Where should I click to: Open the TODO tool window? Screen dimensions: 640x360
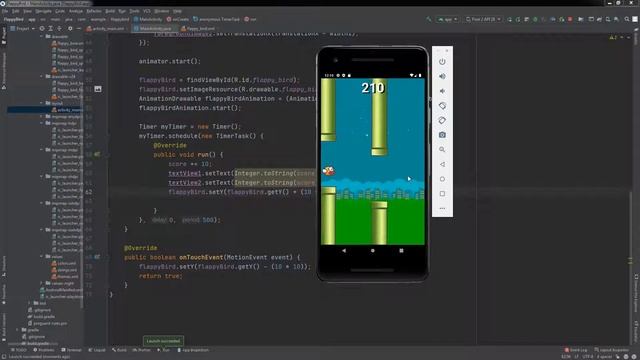tap(19, 350)
